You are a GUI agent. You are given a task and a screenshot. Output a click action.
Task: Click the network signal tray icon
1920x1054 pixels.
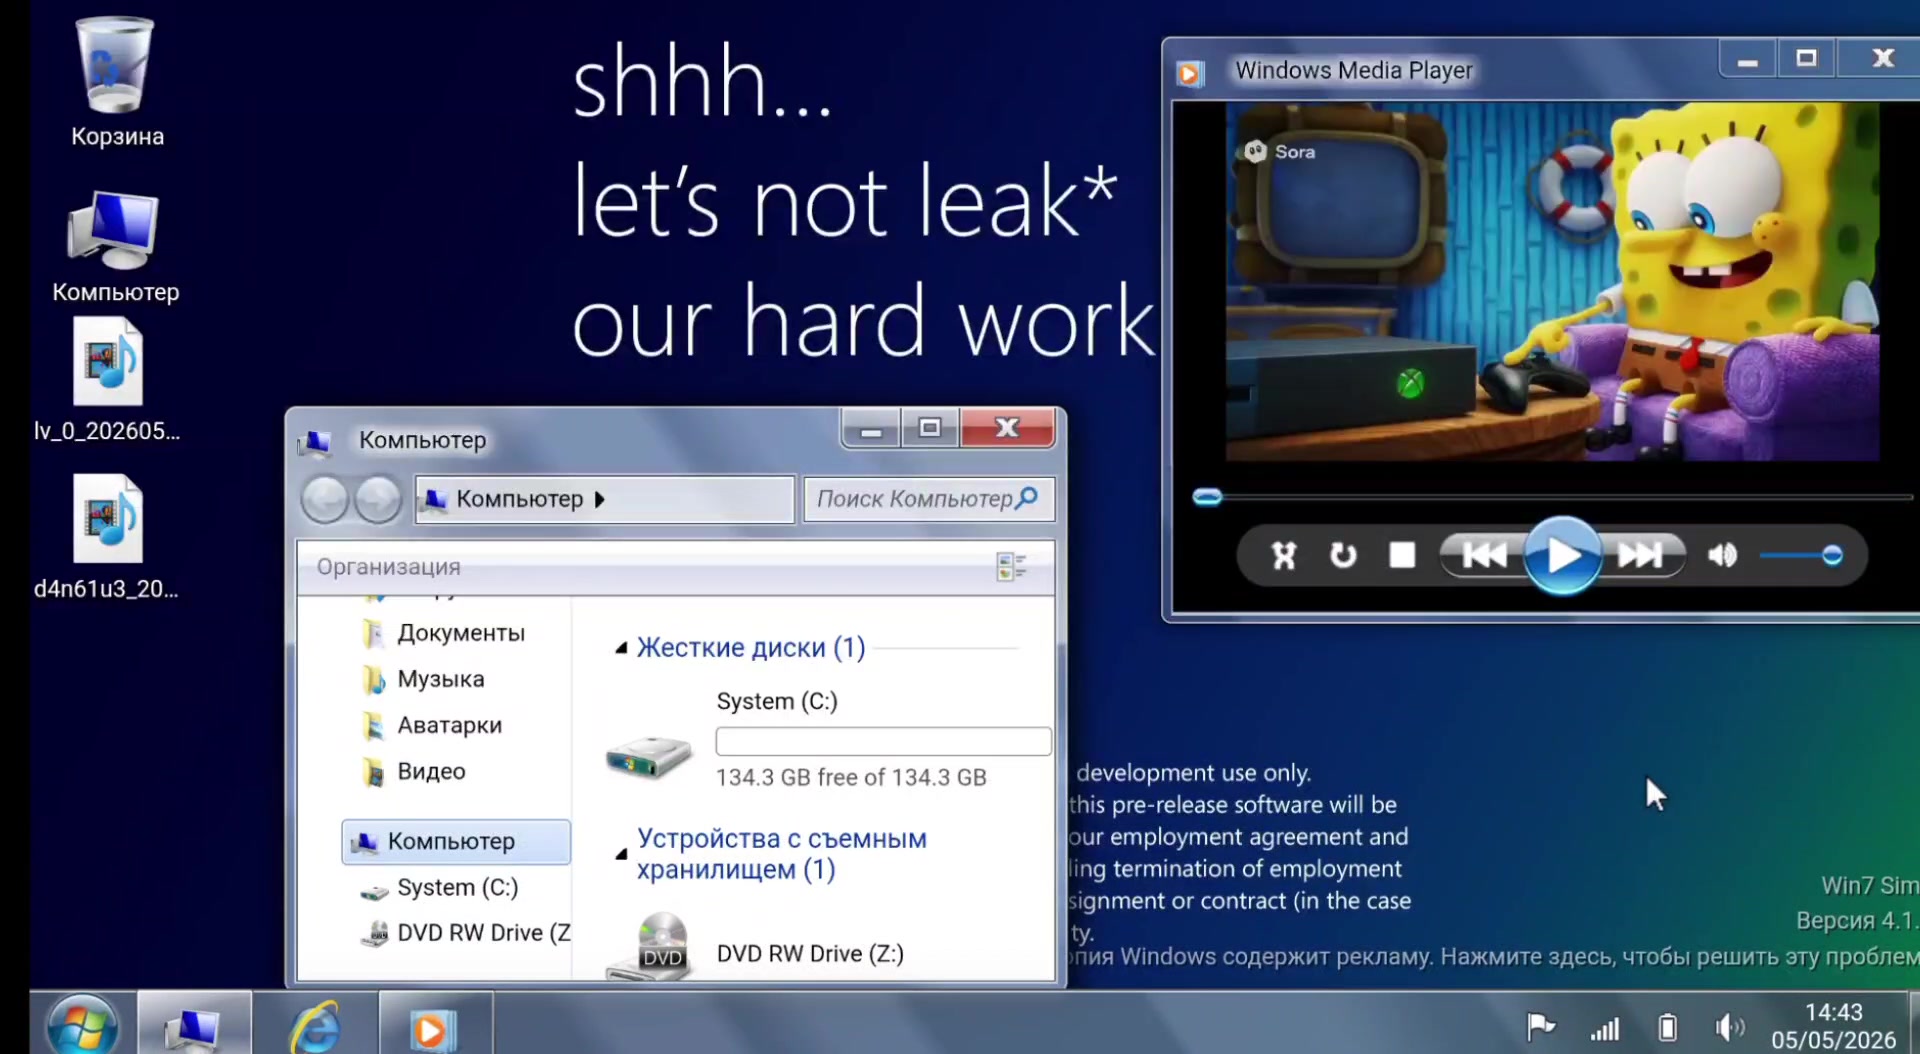coord(1604,1028)
